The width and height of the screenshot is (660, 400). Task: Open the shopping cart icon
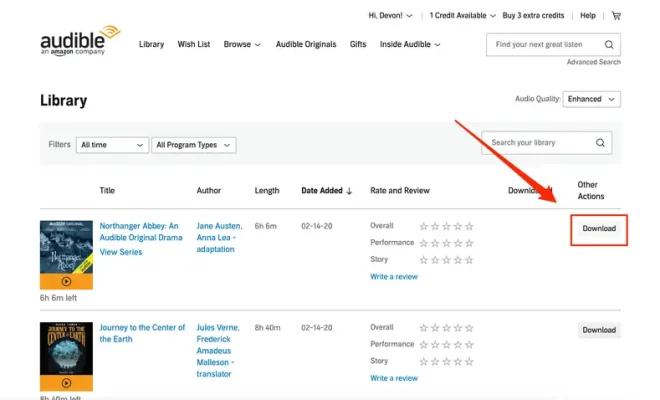(616, 16)
